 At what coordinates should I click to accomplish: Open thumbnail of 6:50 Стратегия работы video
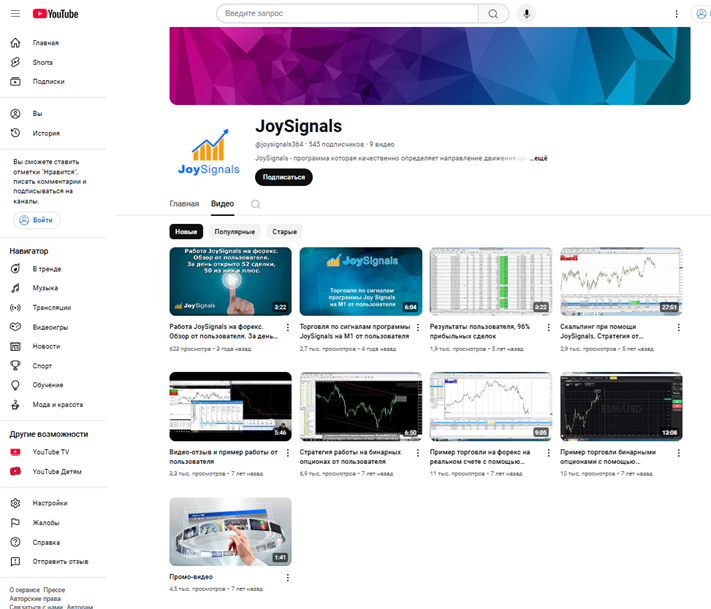tap(360, 406)
